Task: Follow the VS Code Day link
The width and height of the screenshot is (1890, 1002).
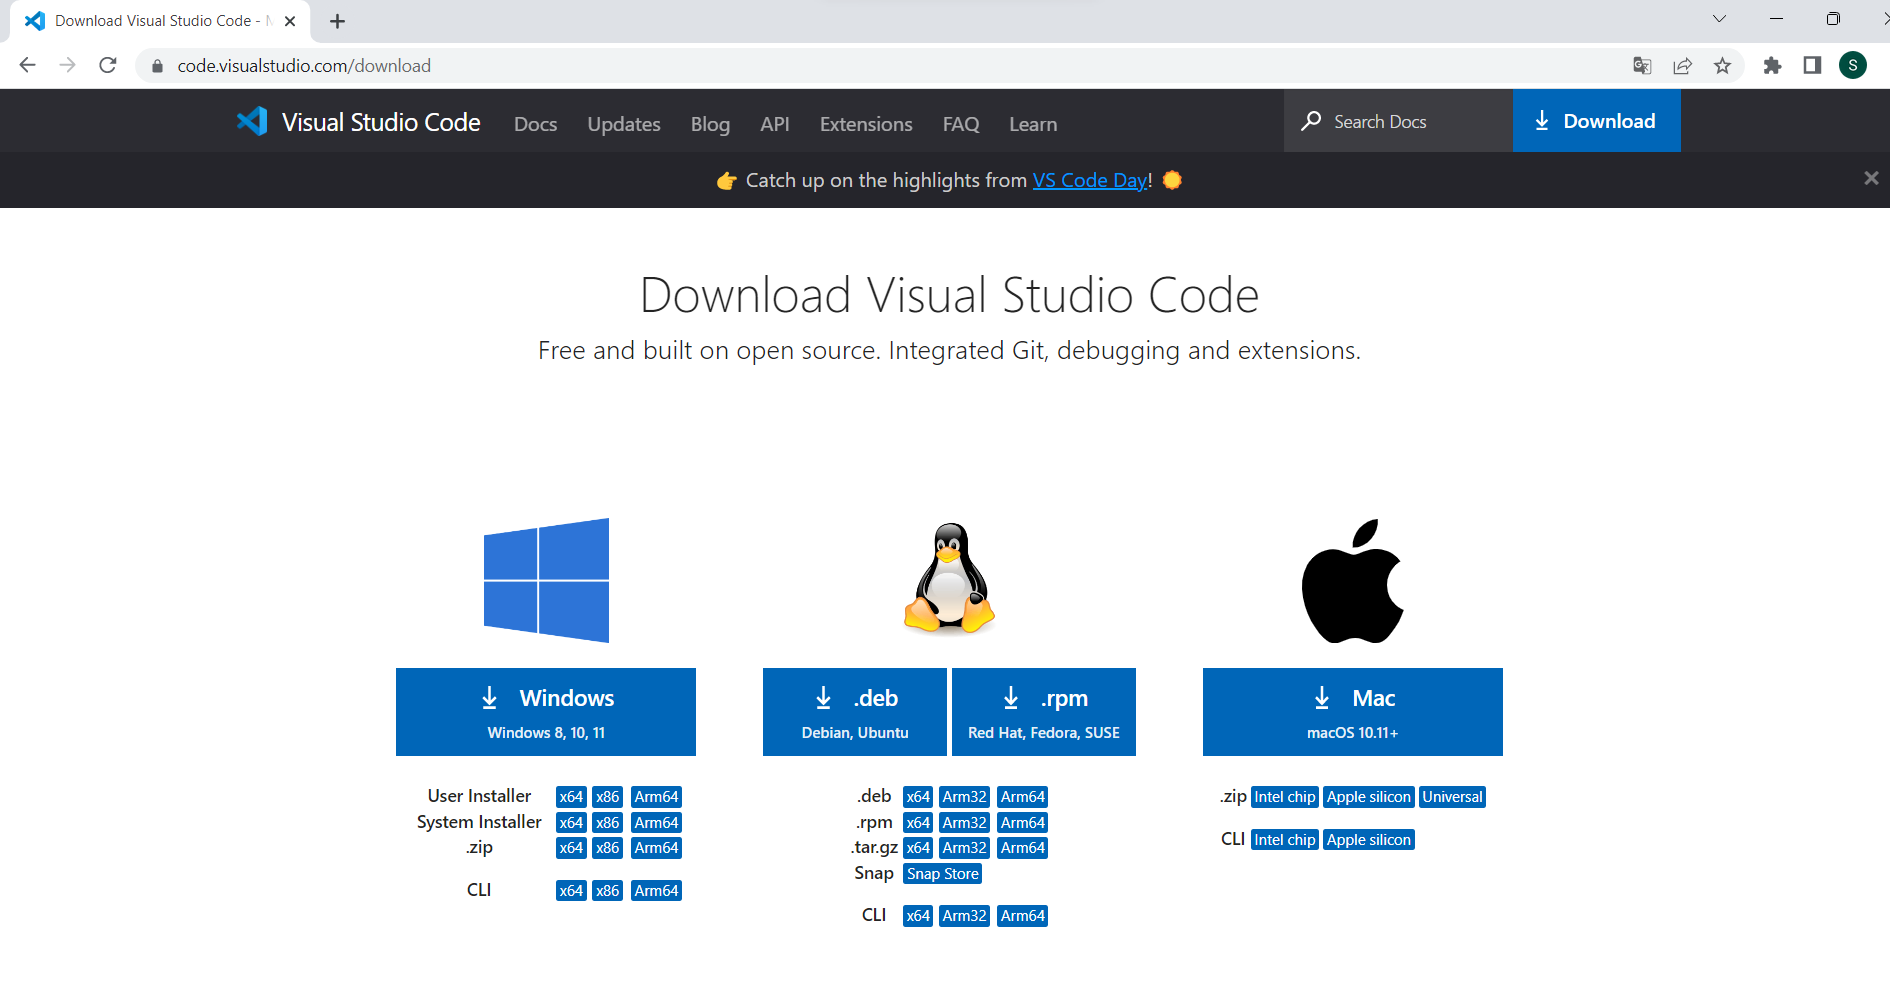Action: (x=1090, y=180)
